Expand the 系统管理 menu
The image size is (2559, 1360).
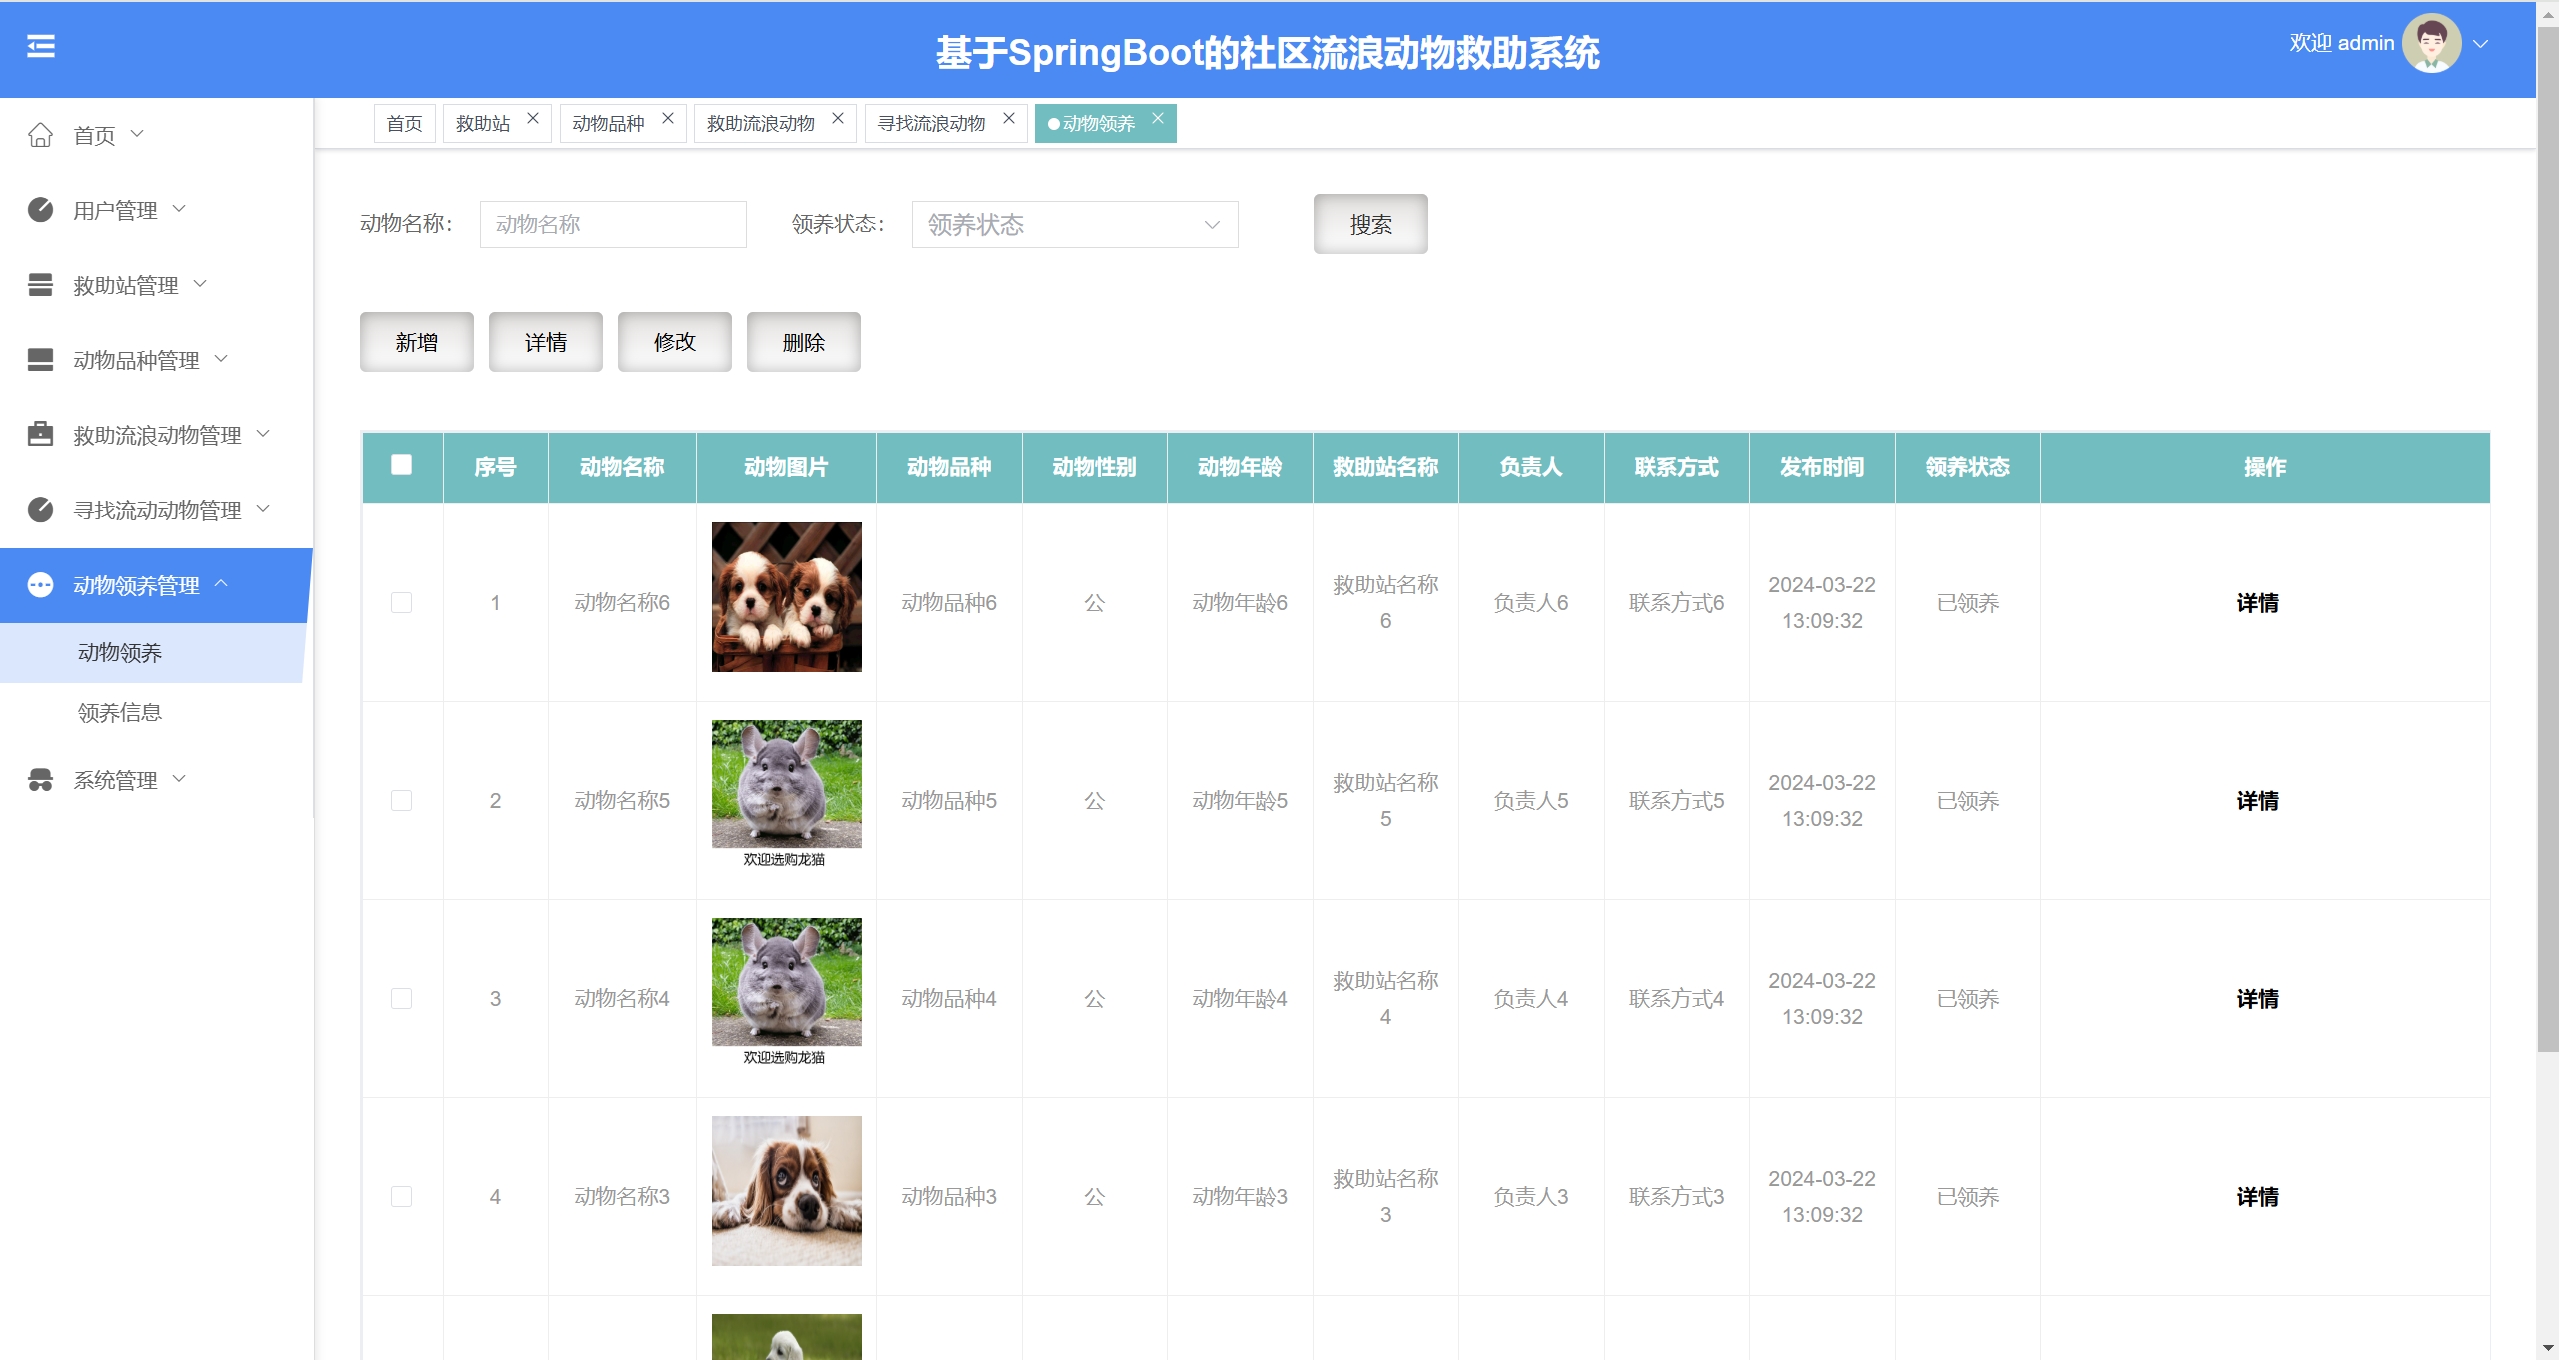(x=180, y=778)
